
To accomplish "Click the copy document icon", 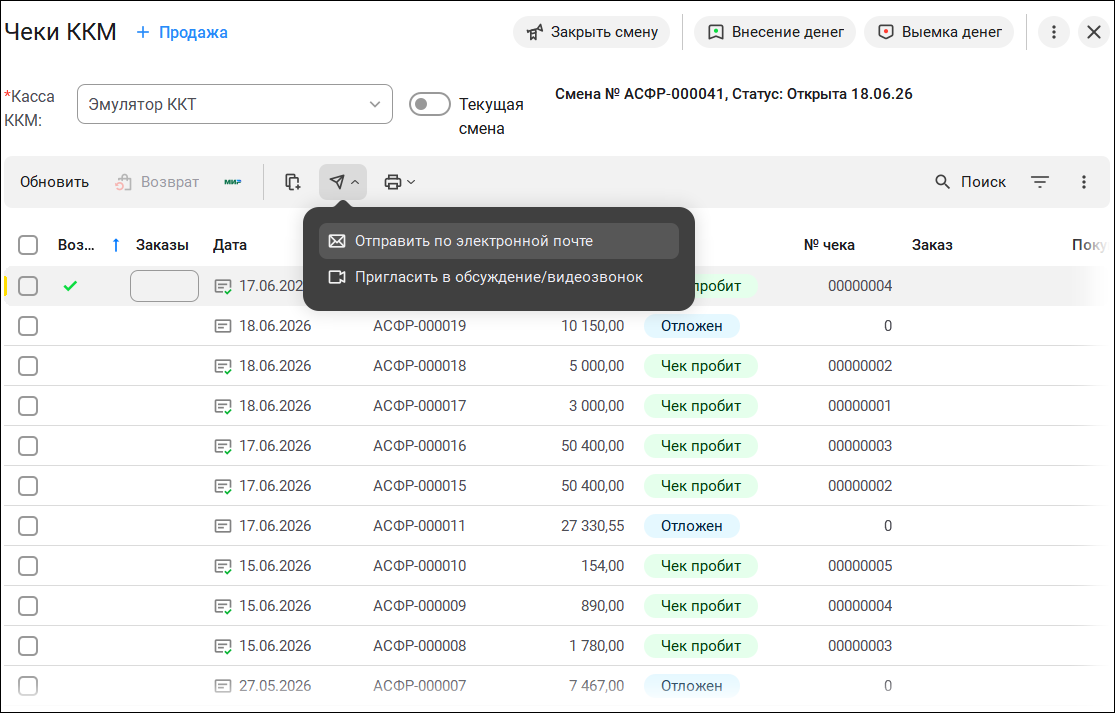I will (x=292, y=182).
